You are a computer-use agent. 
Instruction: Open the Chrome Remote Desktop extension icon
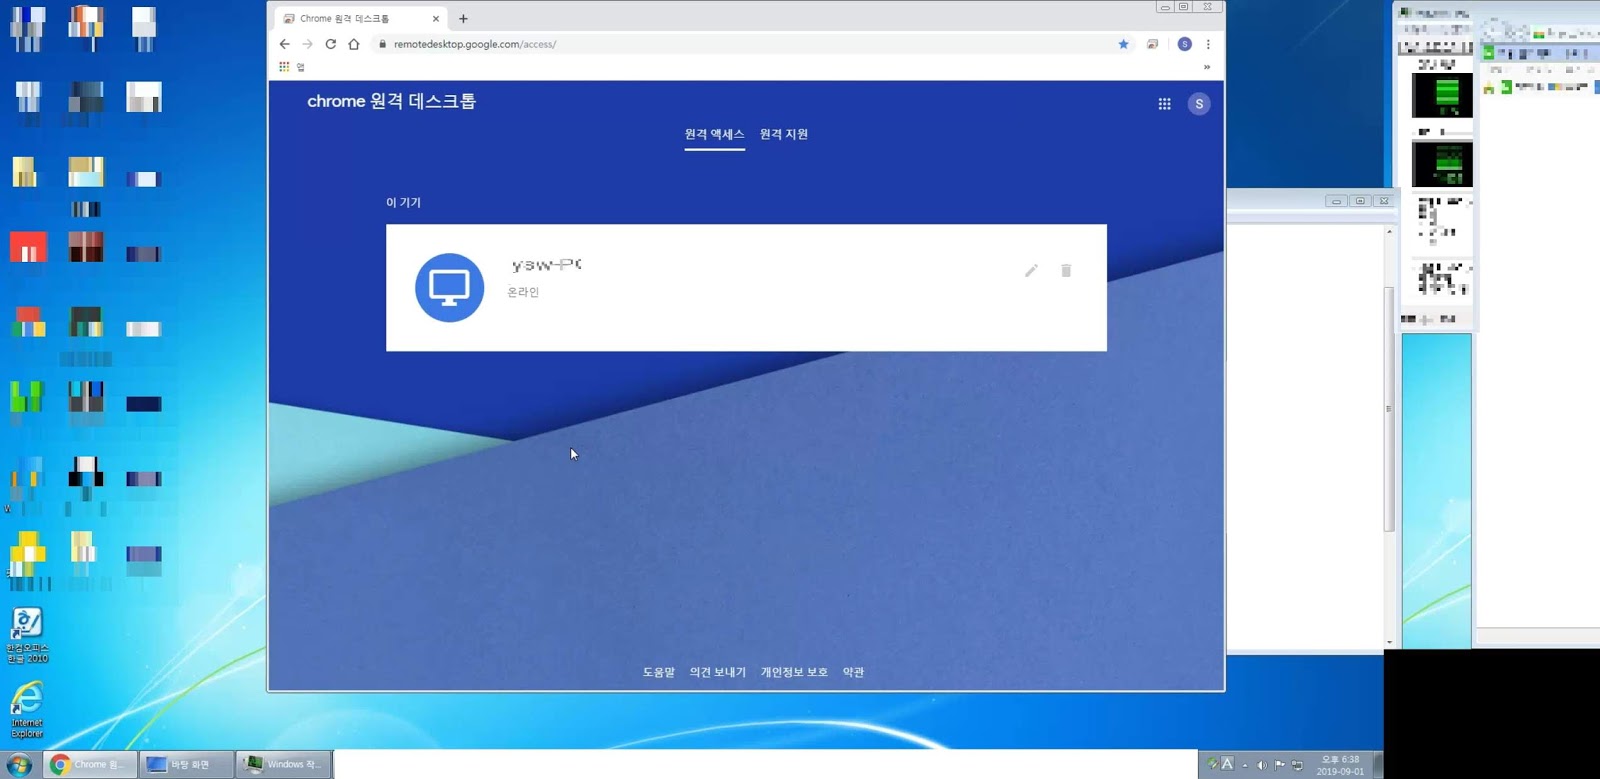(1153, 44)
